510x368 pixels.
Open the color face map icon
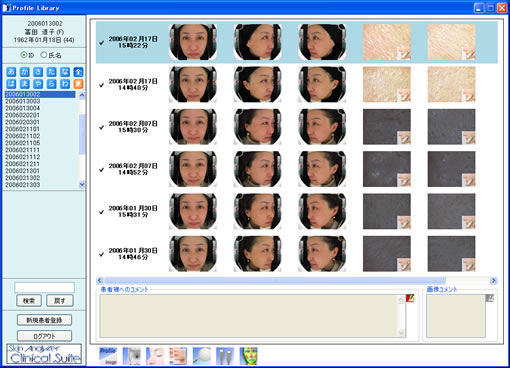(x=249, y=356)
